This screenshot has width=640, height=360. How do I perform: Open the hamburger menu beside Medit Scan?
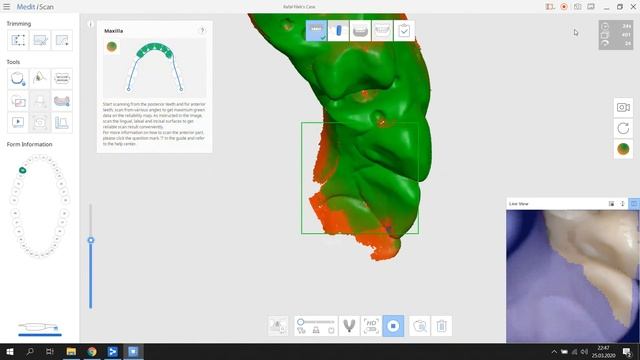[x=7, y=7]
